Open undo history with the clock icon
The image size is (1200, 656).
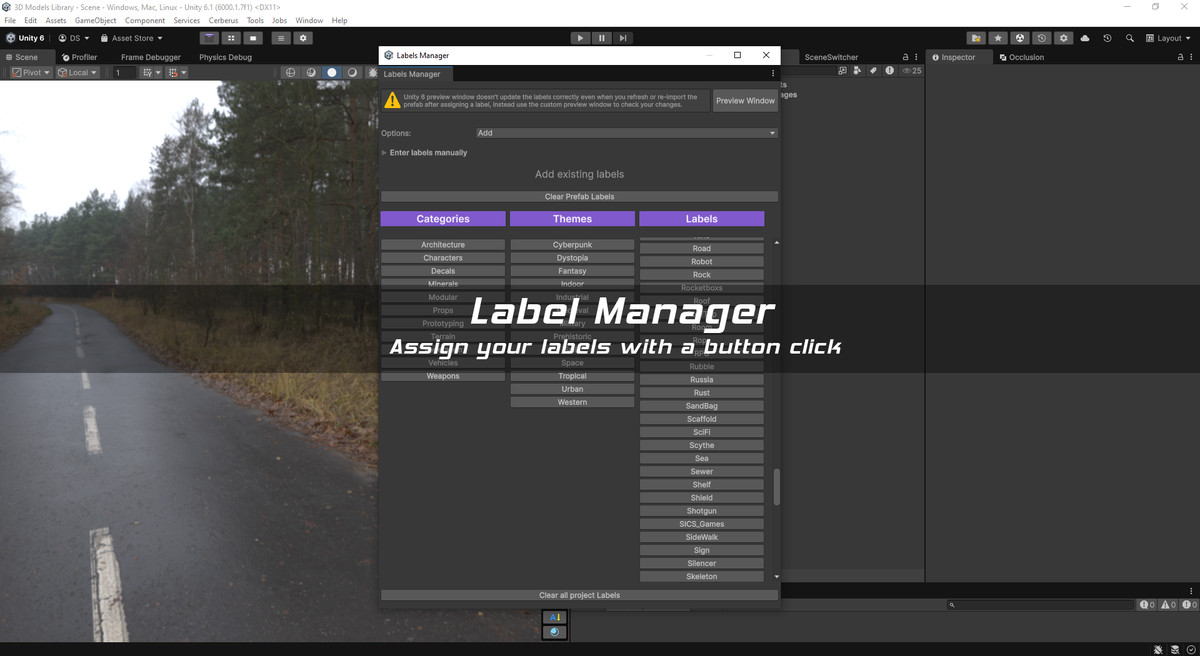click(x=1107, y=38)
